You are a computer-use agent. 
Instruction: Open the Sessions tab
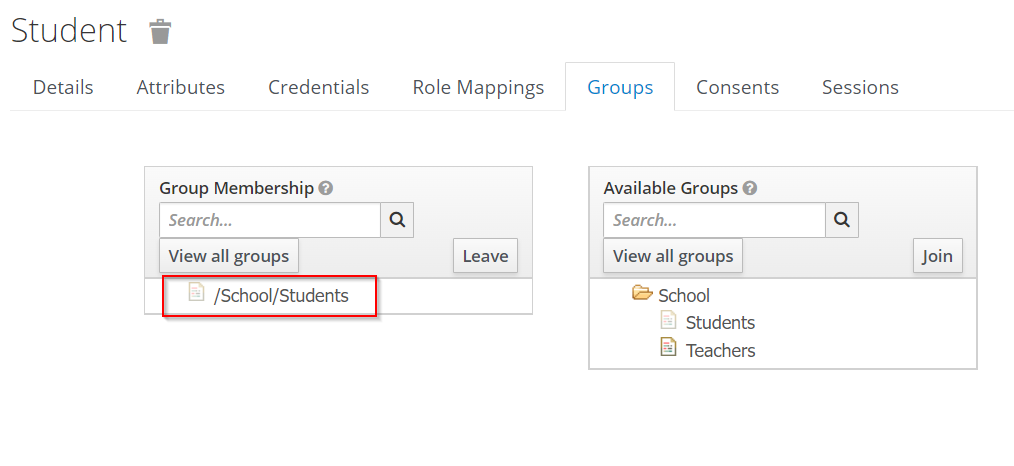pos(860,87)
